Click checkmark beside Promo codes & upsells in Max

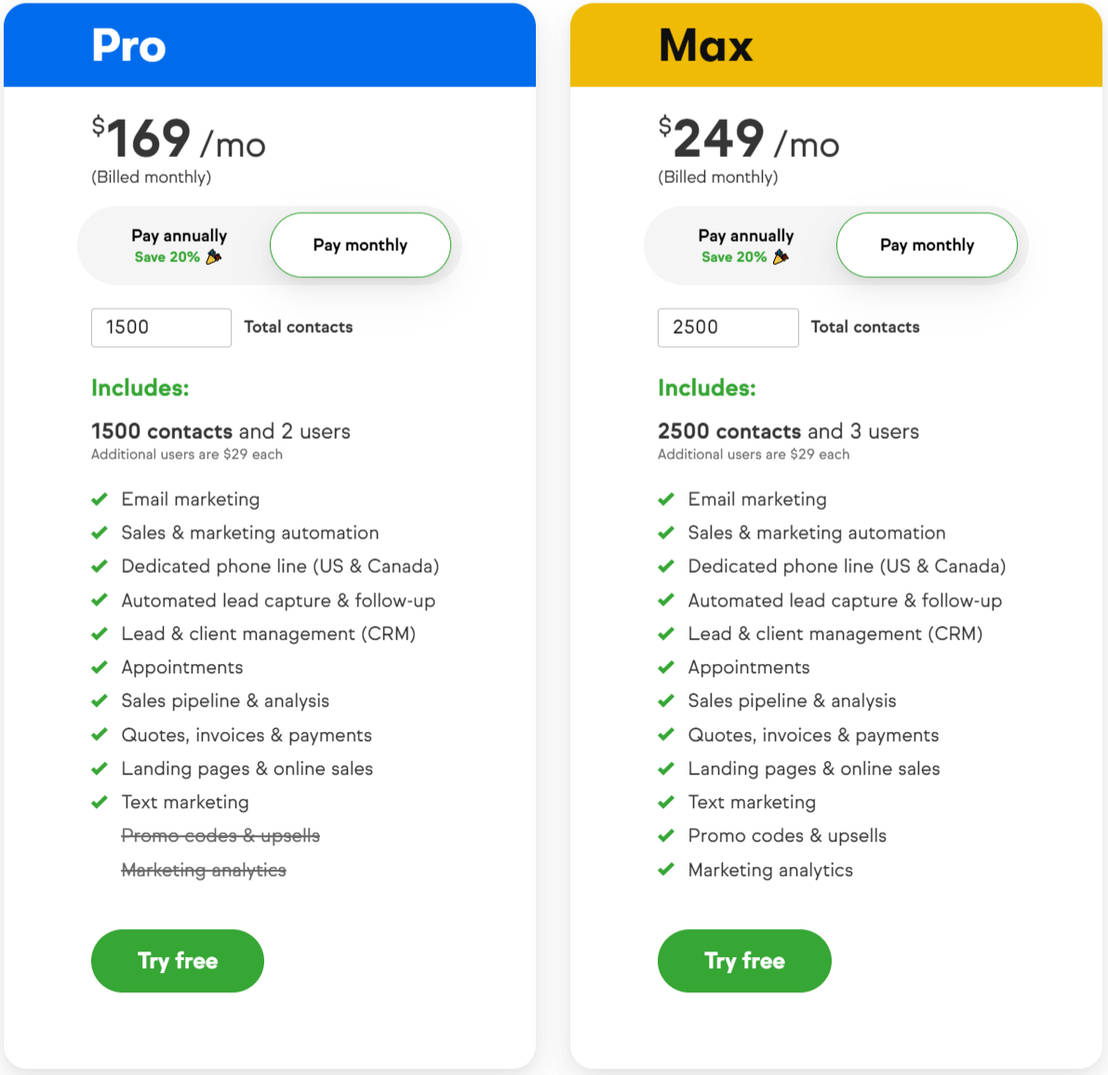tap(666, 836)
